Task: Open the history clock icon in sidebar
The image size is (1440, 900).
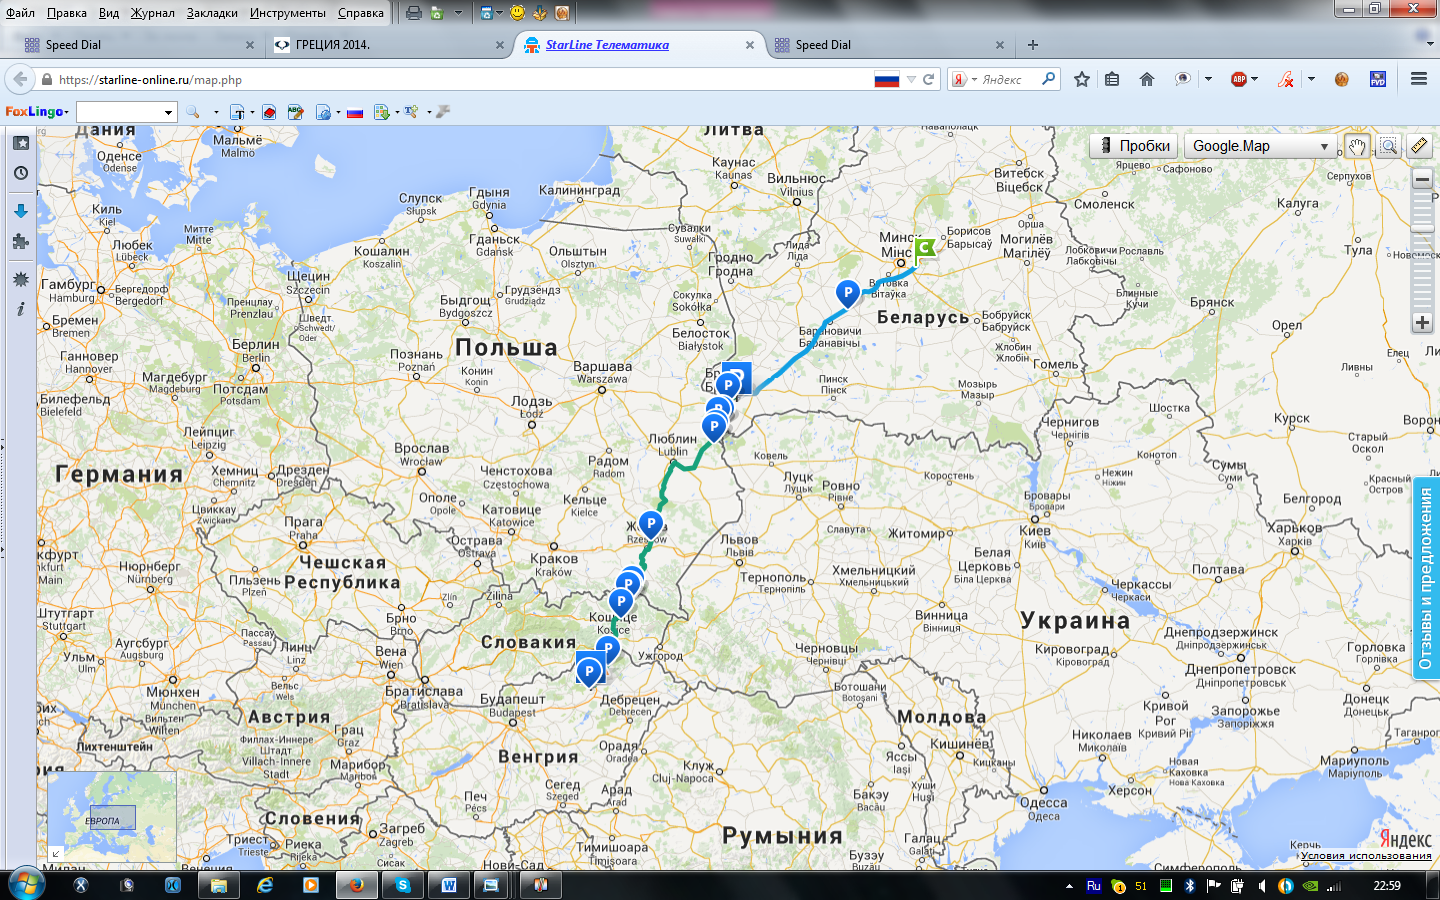Action: coord(20,173)
